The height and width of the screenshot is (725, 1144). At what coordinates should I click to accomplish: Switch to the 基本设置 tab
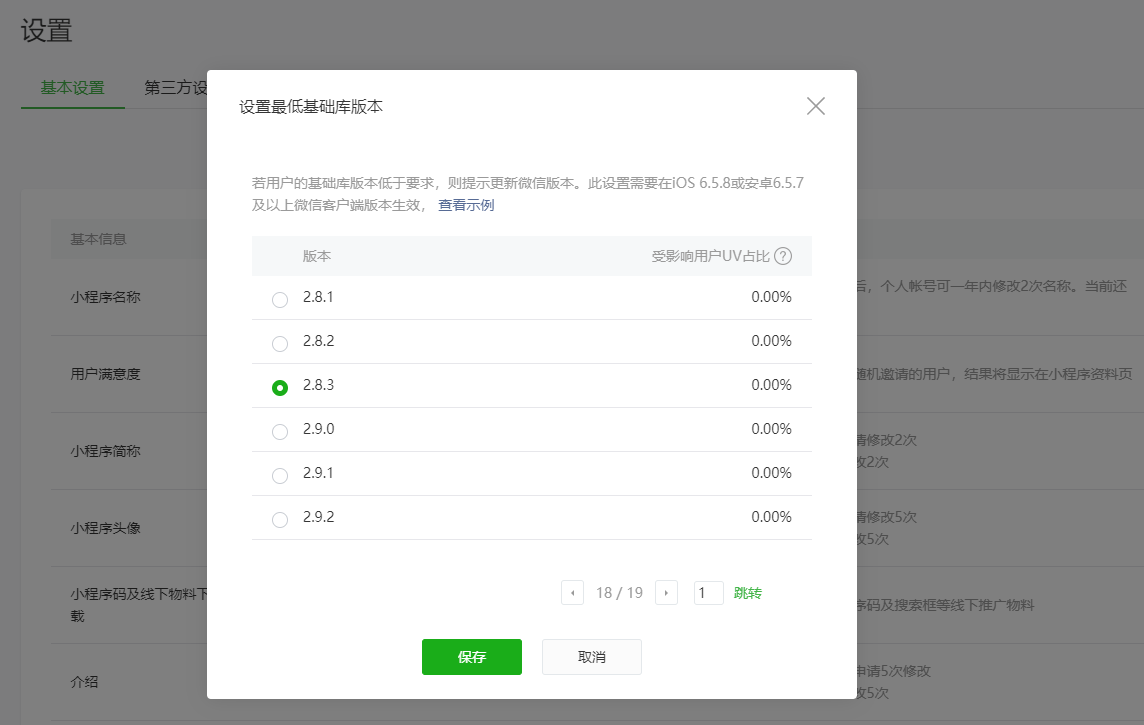tap(72, 88)
